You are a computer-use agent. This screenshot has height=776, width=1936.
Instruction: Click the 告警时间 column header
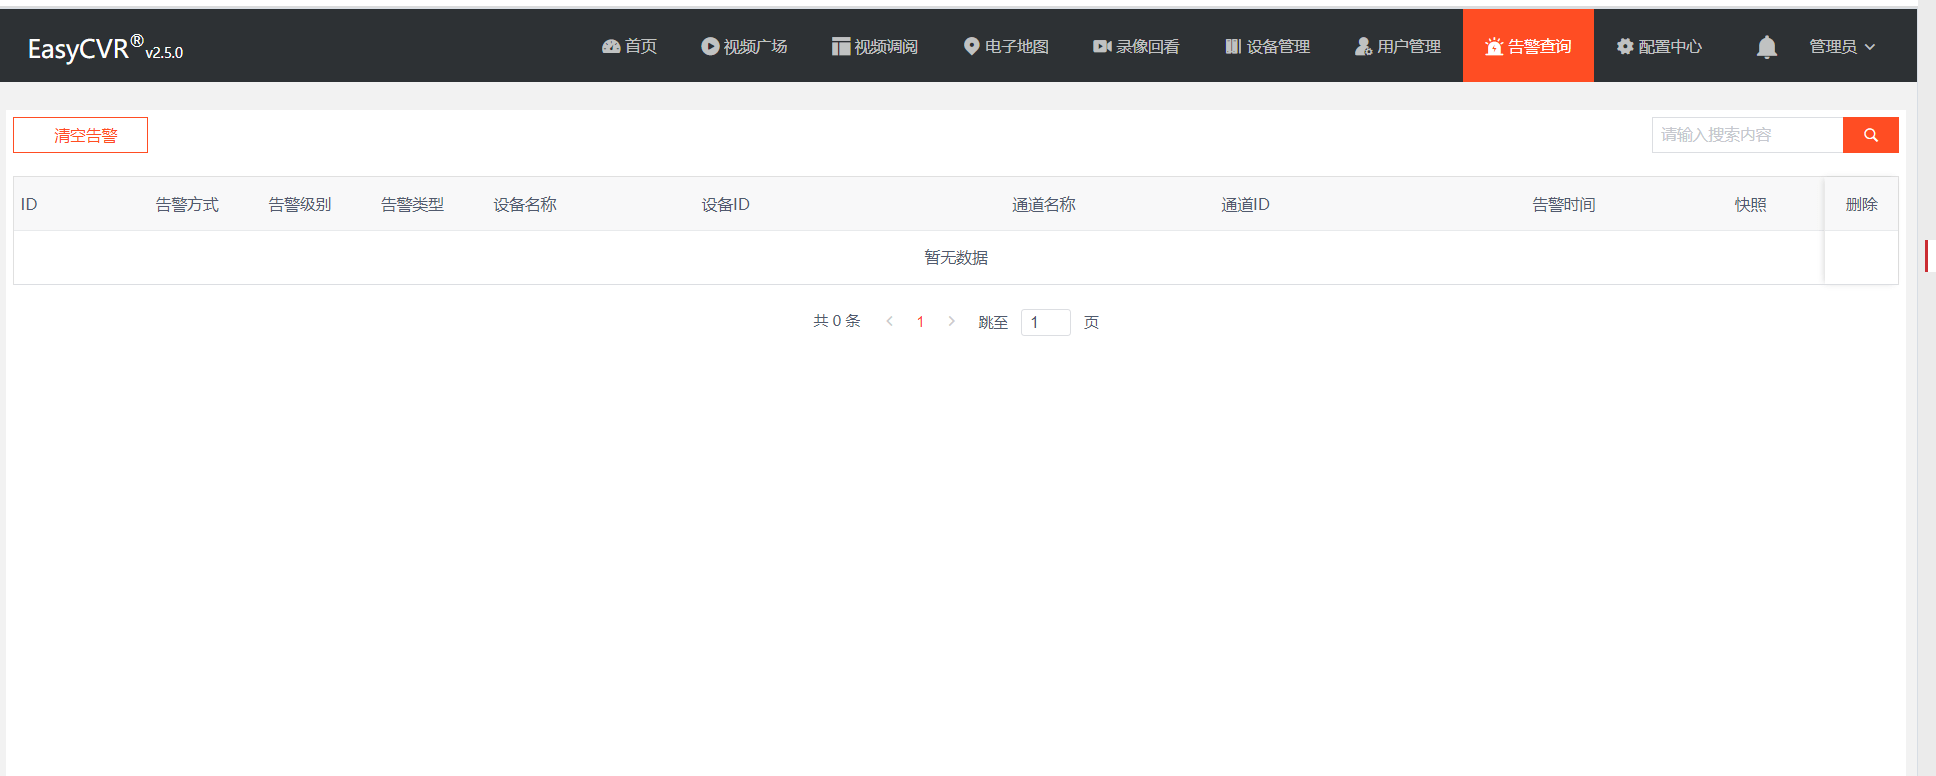point(1564,204)
